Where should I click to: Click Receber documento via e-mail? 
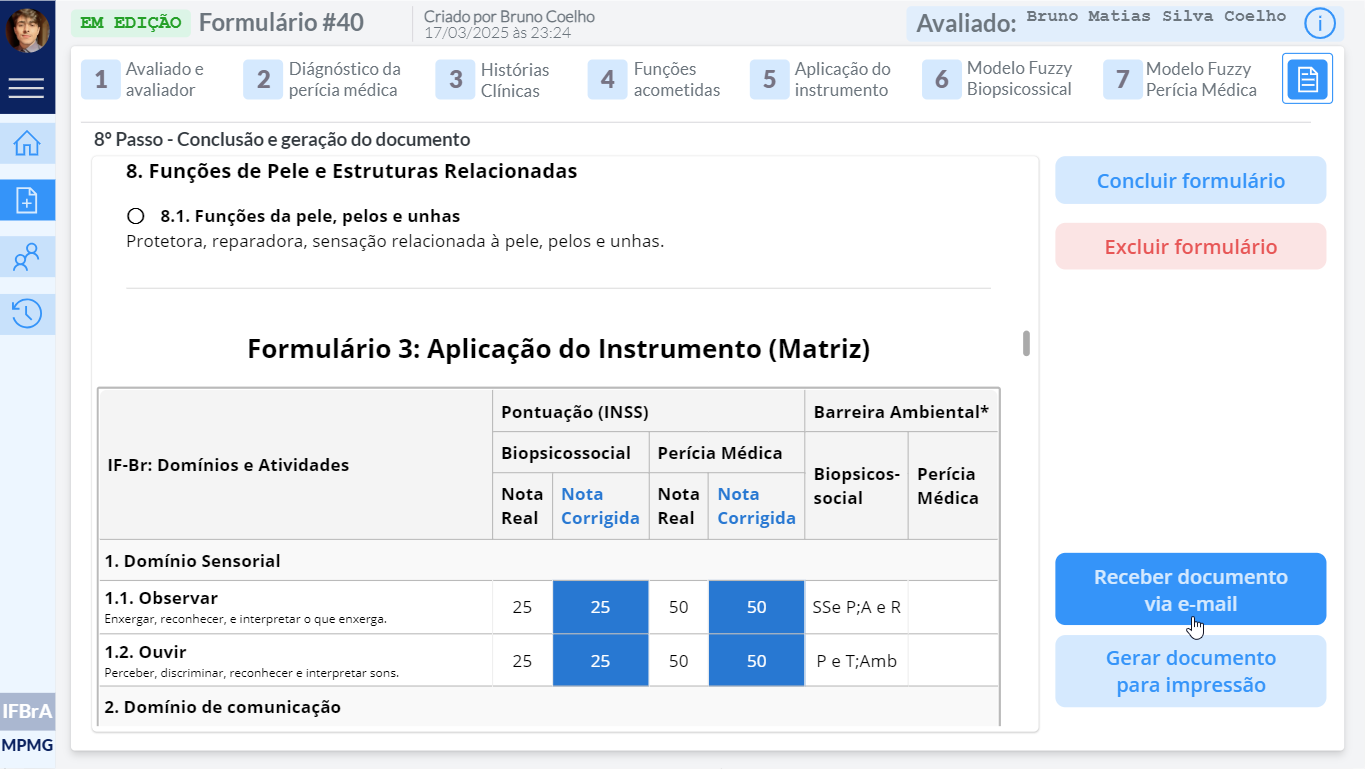tap(1191, 590)
